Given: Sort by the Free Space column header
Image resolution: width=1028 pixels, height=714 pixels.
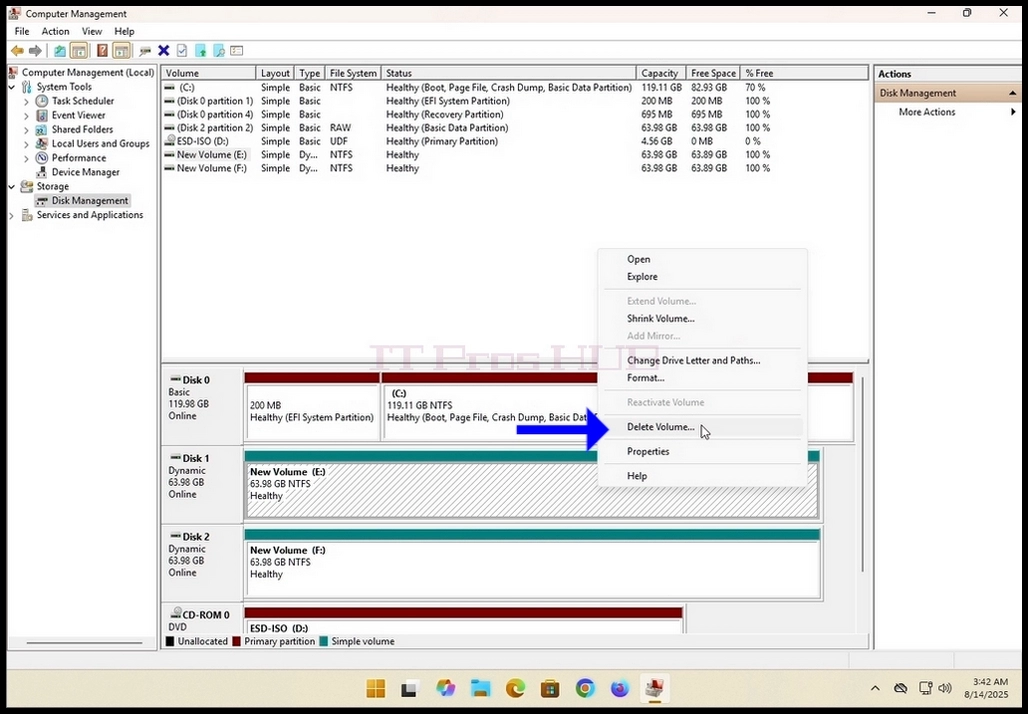Looking at the screenshot, I should pos(713,73).
